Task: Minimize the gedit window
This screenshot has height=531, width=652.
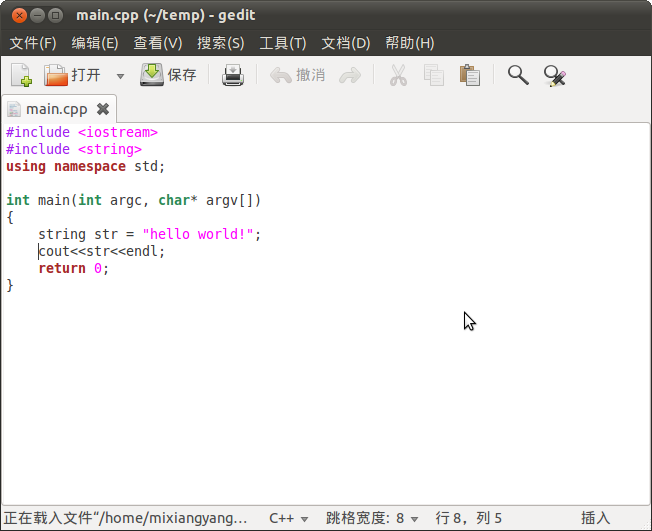Action: pos(37,16)
